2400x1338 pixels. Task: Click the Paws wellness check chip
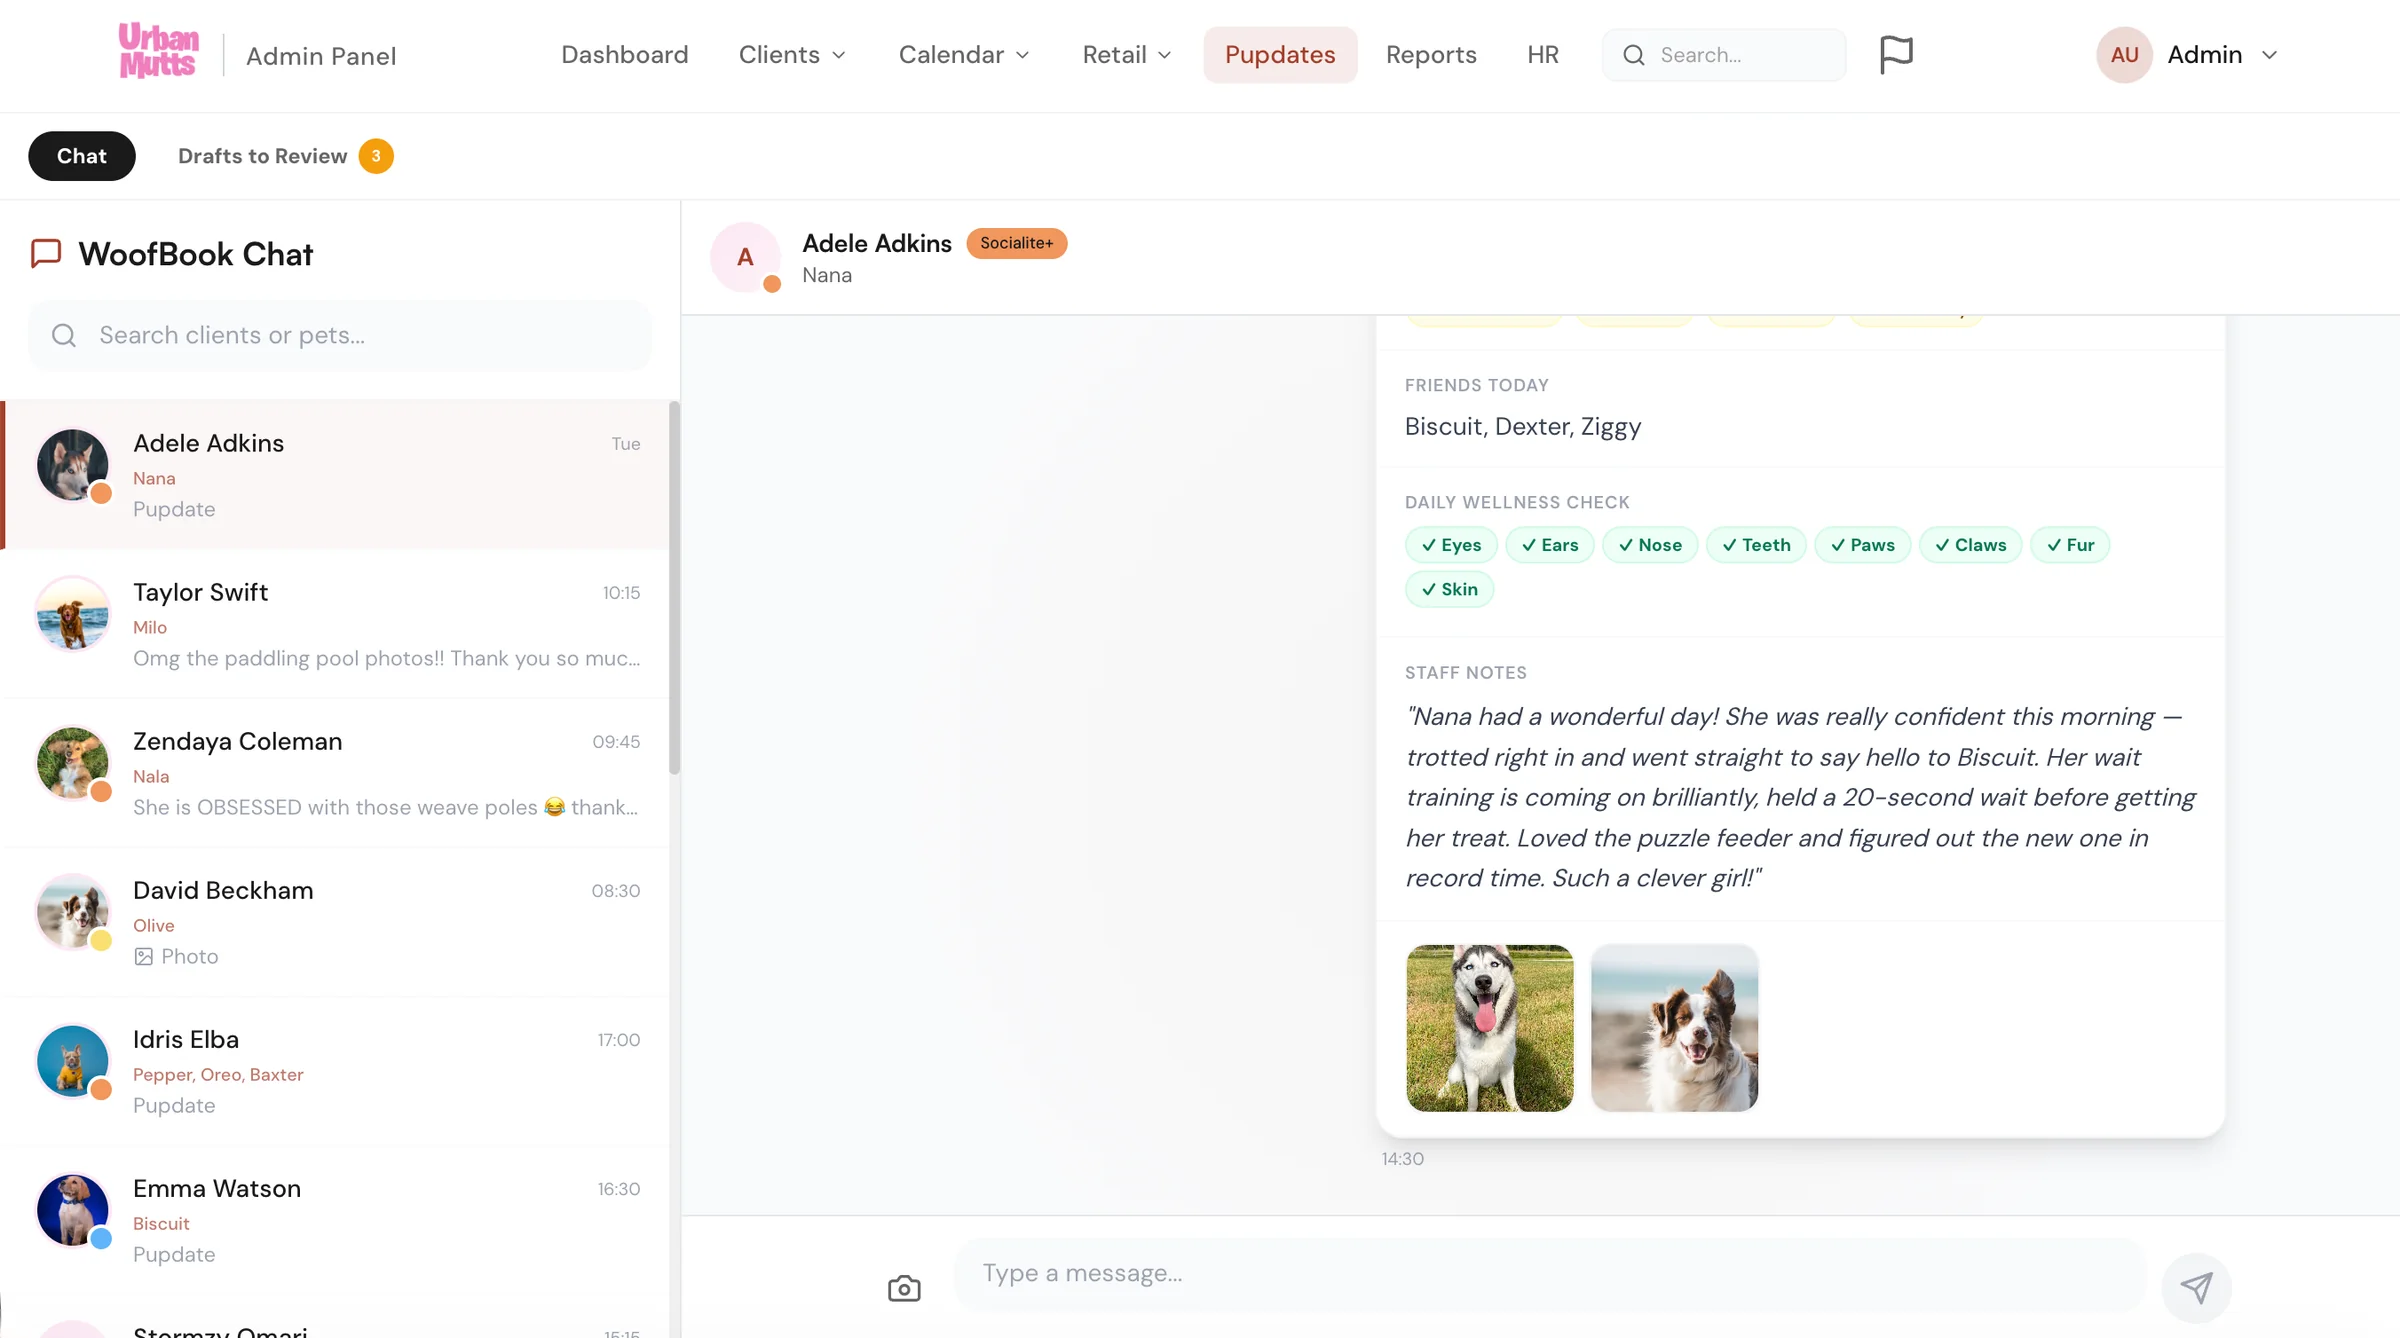[x=1862, y=545]
